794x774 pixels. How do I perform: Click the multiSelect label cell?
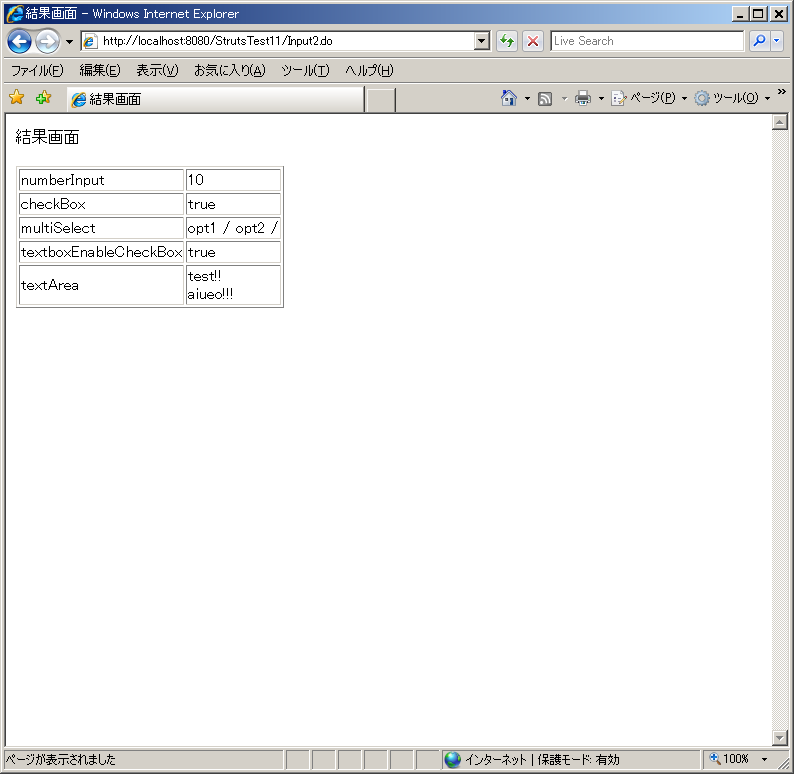point(101,228)
